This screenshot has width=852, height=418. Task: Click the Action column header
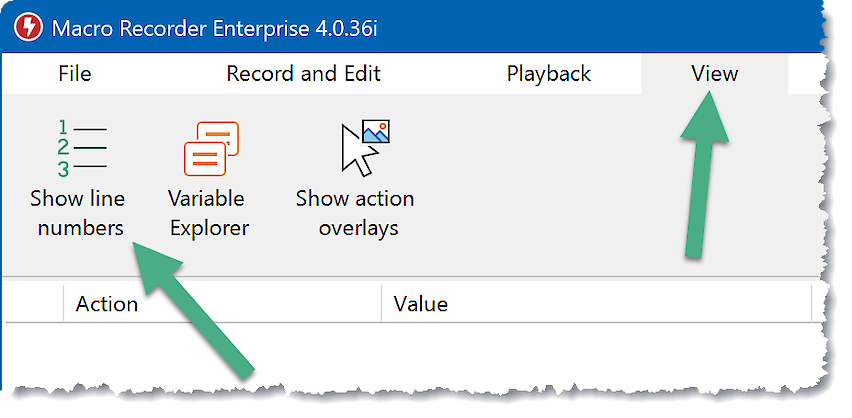coord(107,304)
